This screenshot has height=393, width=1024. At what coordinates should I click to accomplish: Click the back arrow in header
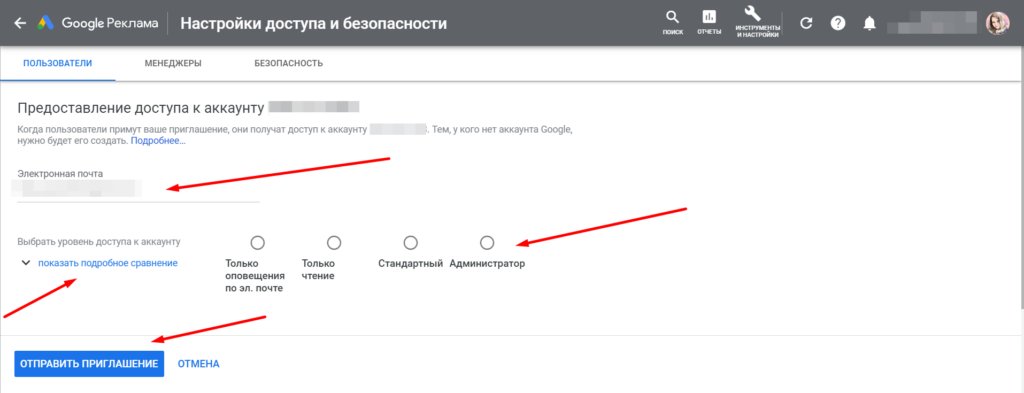coord(20,24)
